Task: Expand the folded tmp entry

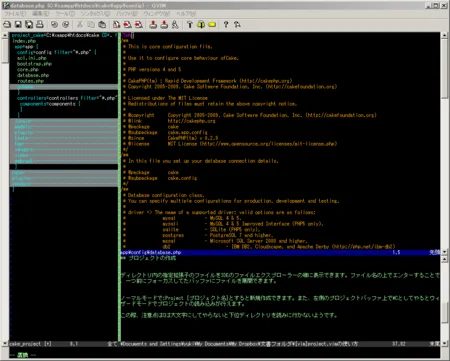Action: click(64, 144)
